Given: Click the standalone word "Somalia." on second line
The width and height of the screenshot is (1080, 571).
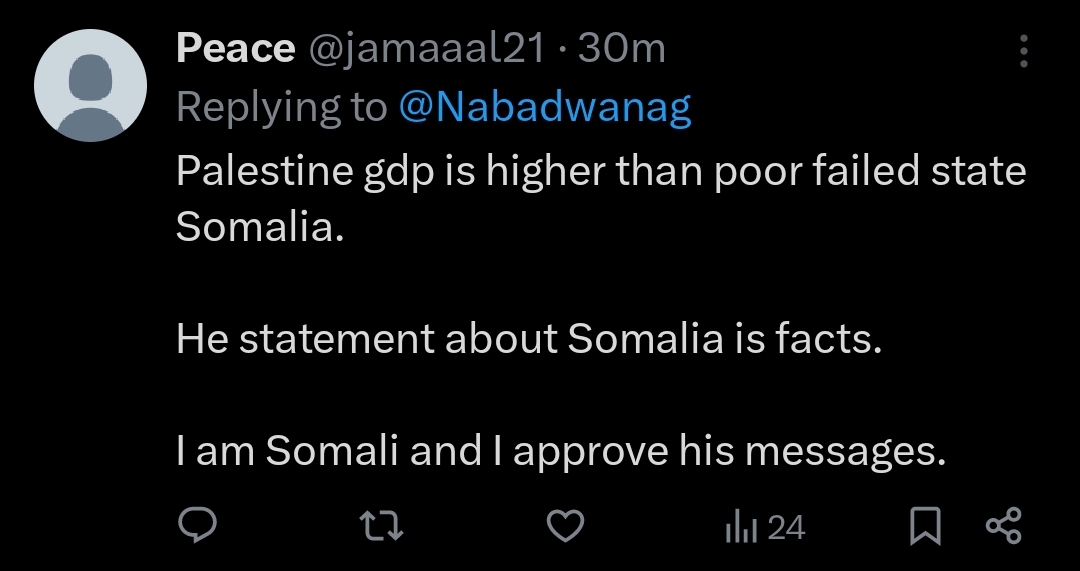Looking at the screenshot, I should [260, 227].
